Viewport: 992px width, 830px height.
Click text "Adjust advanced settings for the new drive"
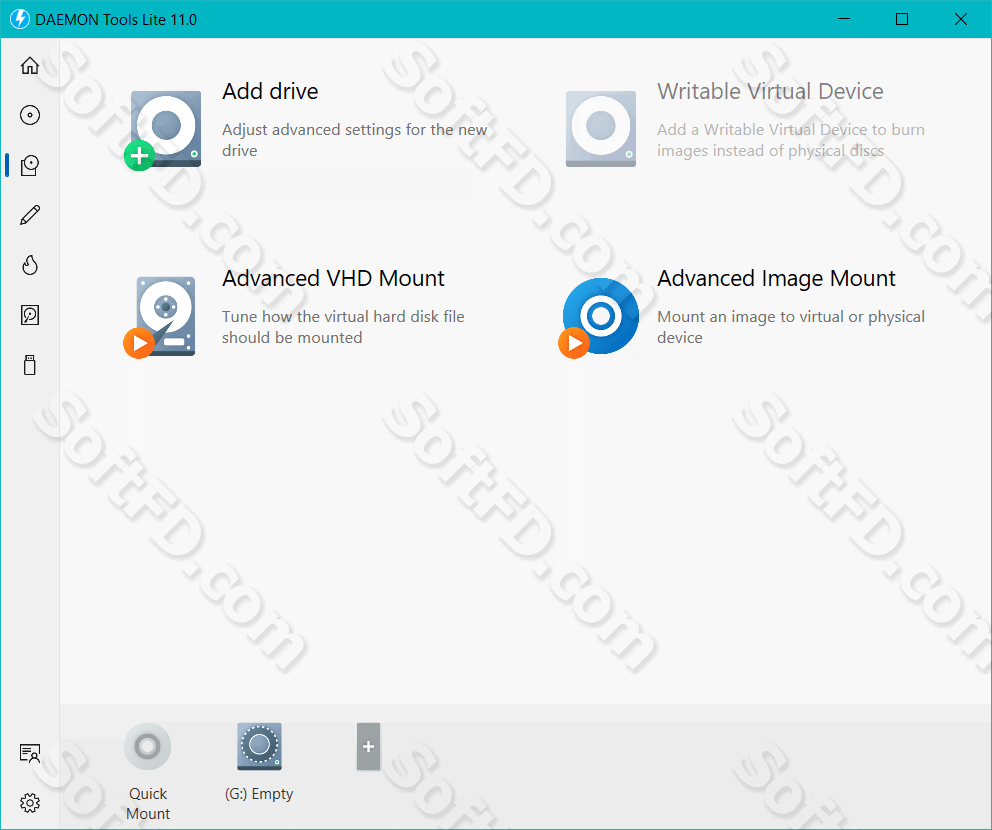[x=354, y=140]
